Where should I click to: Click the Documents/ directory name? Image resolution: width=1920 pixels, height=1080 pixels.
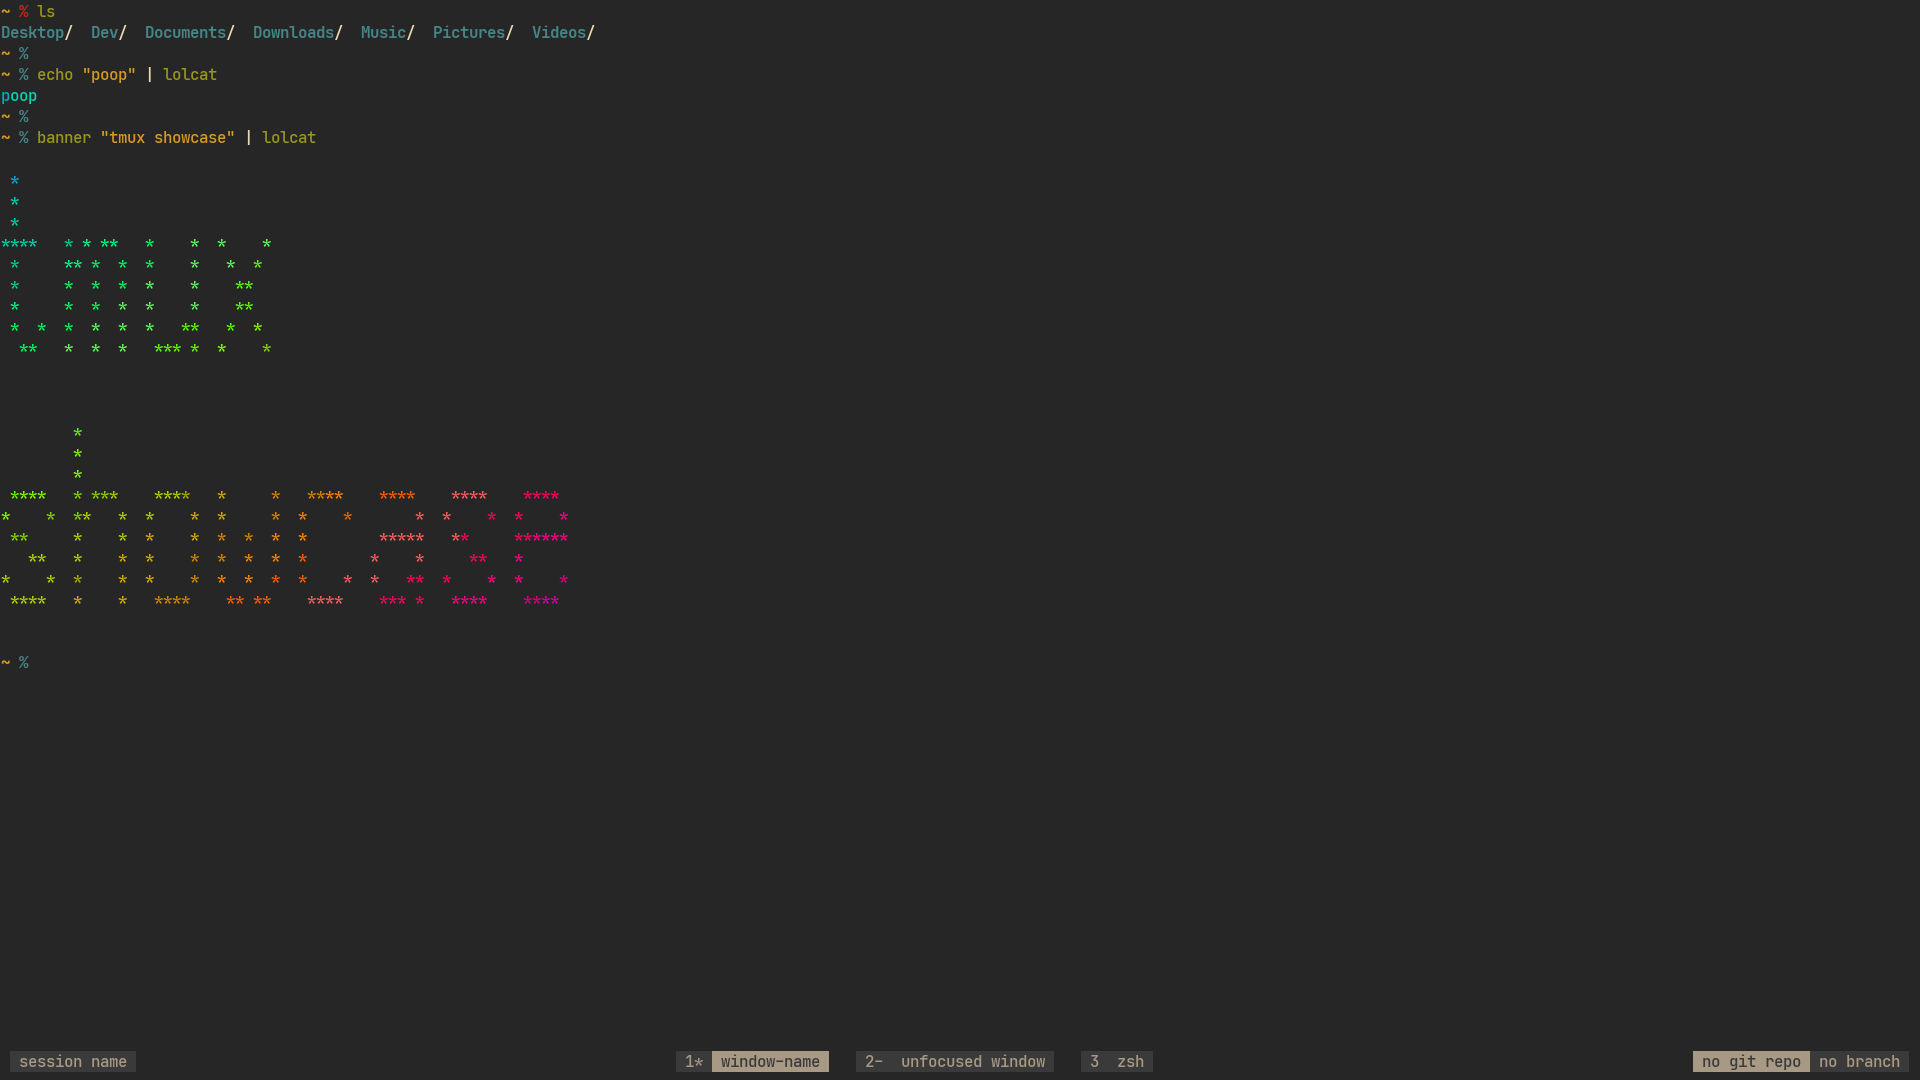190,33
